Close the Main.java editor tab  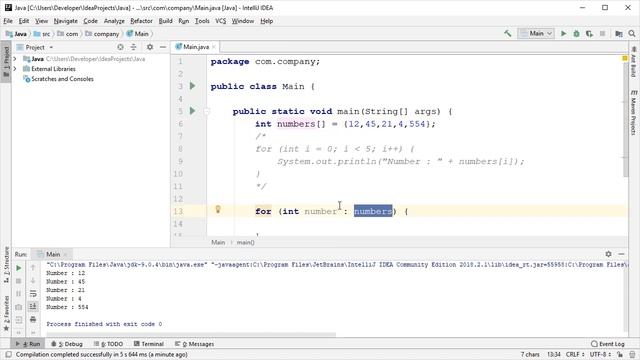pos(213,47)
